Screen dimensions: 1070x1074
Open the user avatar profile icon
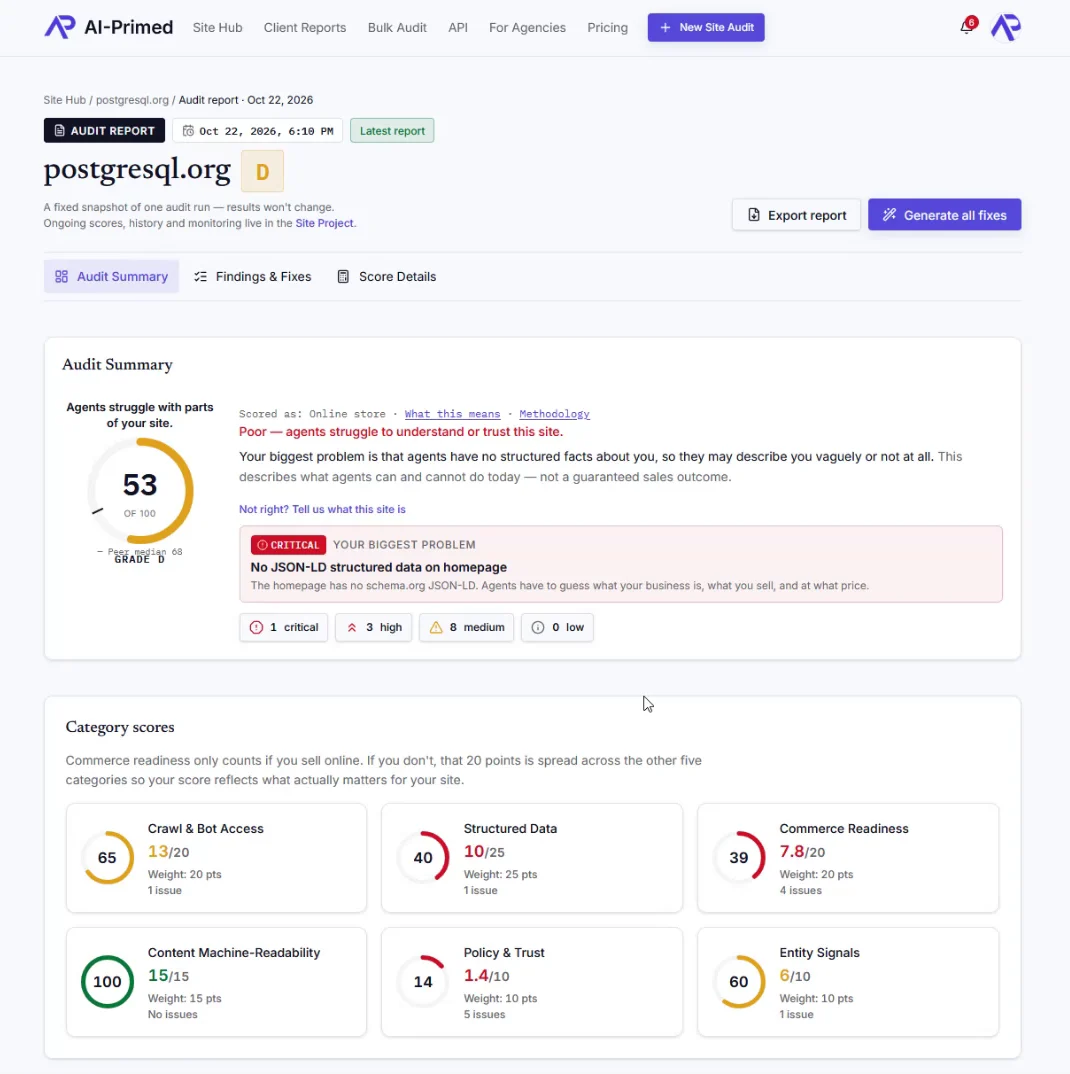pos(1006,27)
